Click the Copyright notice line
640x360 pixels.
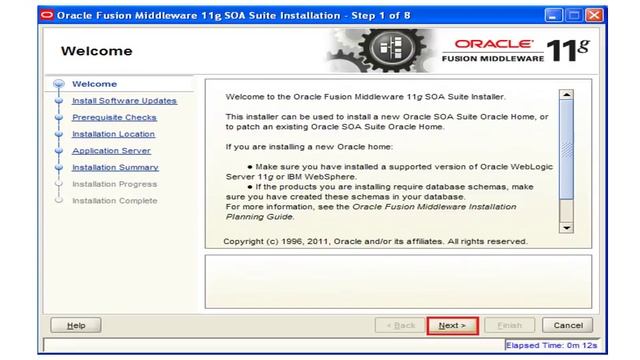[376, 242]
